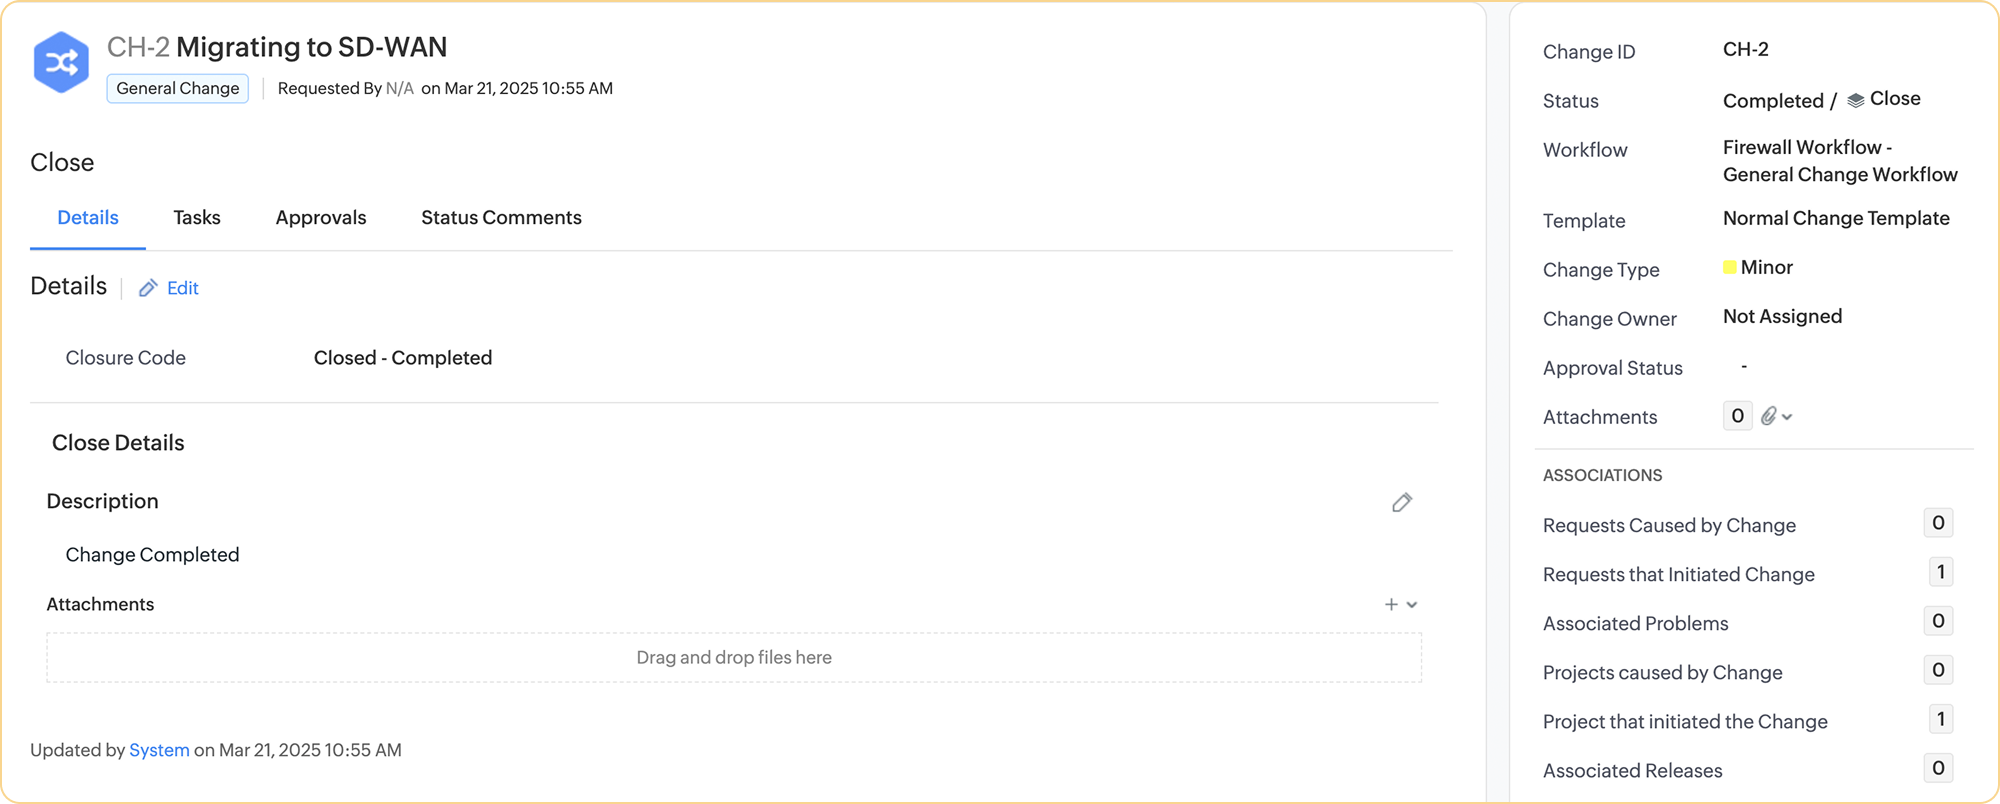Select the General Change label
The height and width of the screenshot is (804, 2000).
coord(177,88)
